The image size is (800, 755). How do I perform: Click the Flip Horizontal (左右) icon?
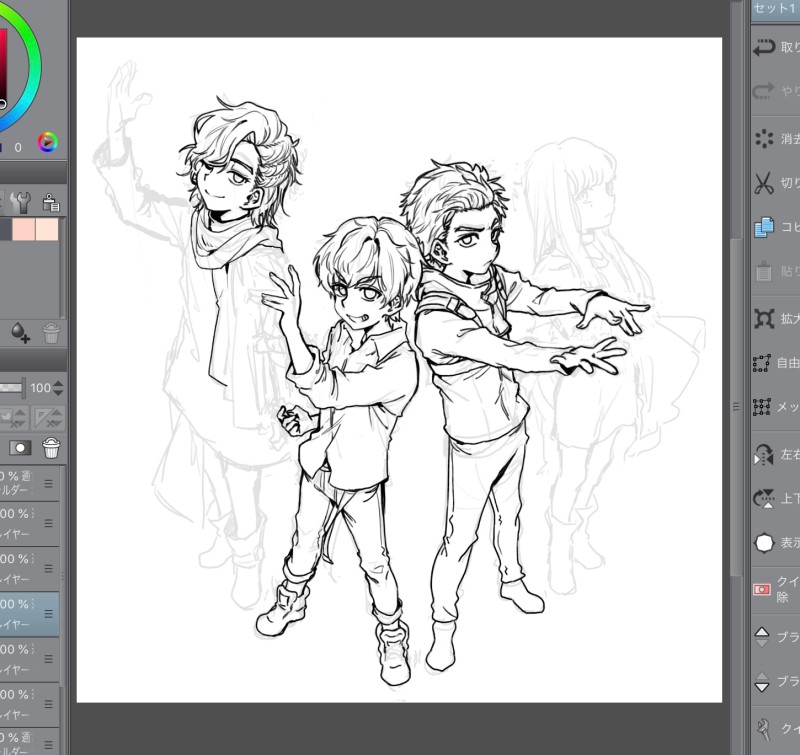coord(764,455)
